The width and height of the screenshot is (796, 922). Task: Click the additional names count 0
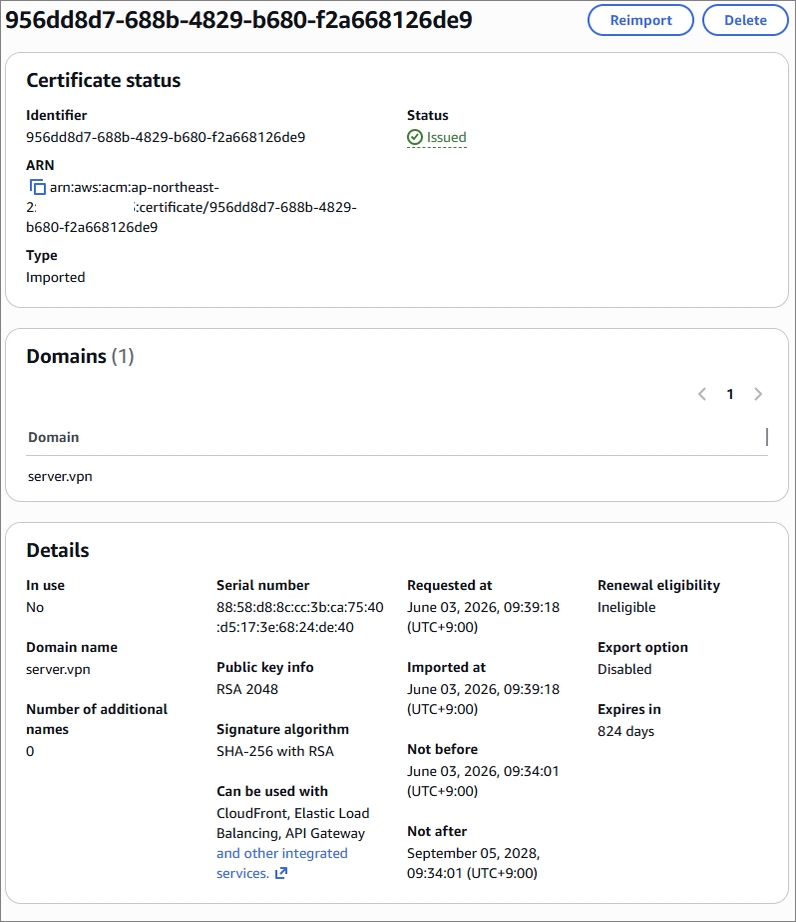30,751
